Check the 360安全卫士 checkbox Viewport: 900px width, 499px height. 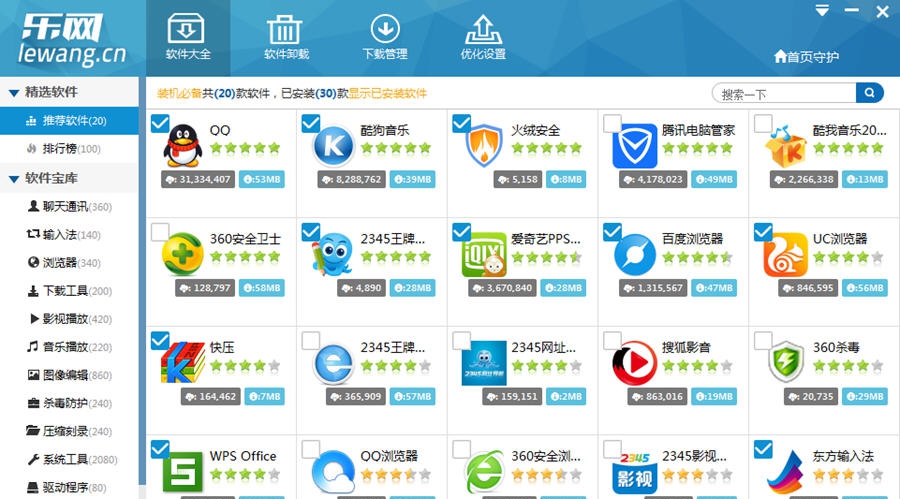(x=160, y=232)
